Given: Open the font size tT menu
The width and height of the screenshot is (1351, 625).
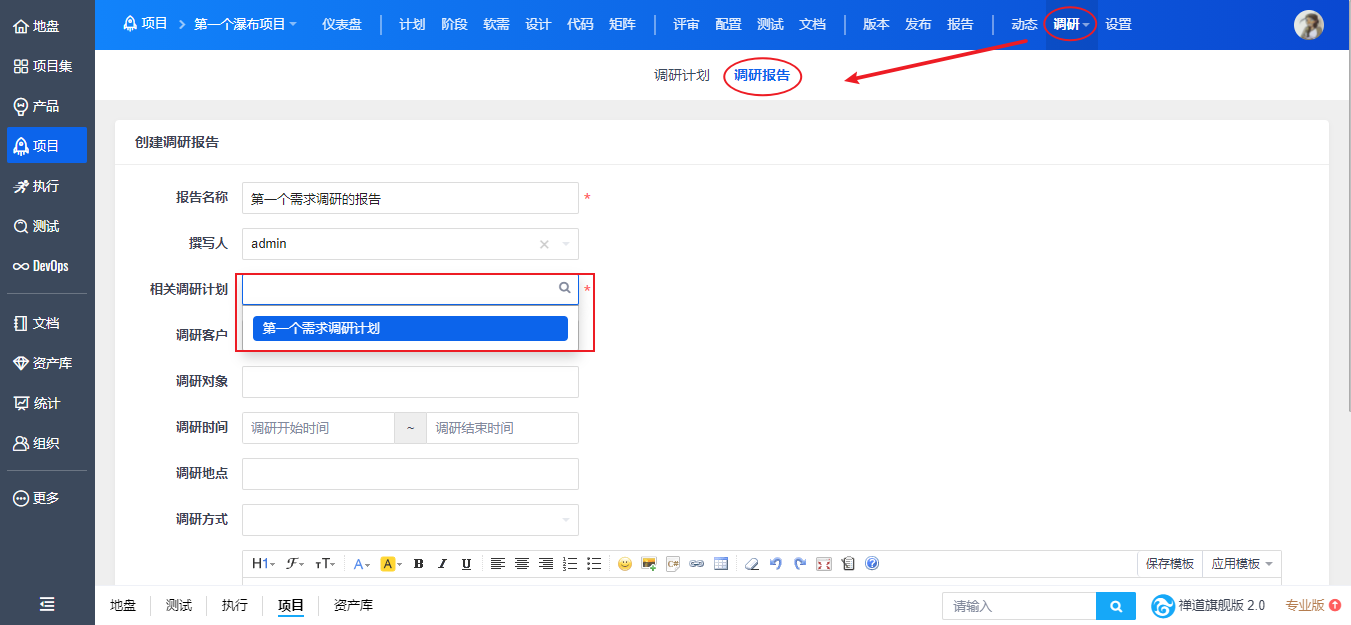Looking at the screenshot, I should coord(326,564).
